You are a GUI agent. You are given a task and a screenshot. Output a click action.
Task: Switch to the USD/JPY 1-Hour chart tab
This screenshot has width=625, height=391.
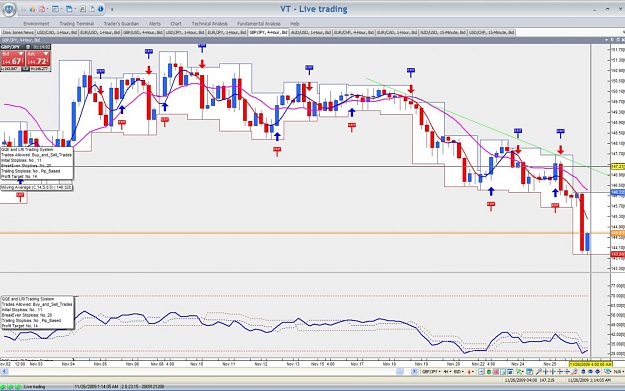coord(185,32)
